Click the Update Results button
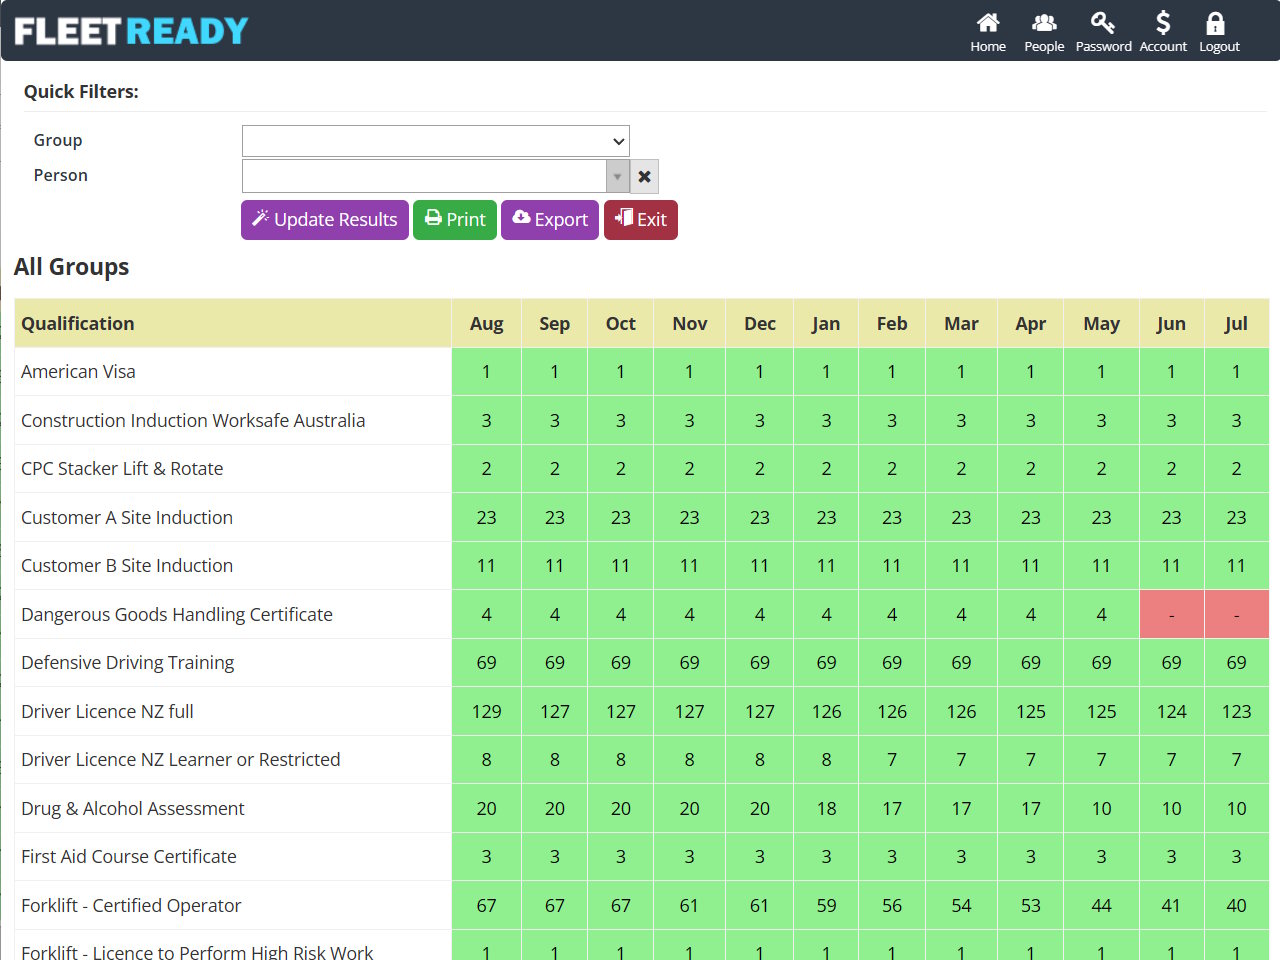 tap(325, 220)
